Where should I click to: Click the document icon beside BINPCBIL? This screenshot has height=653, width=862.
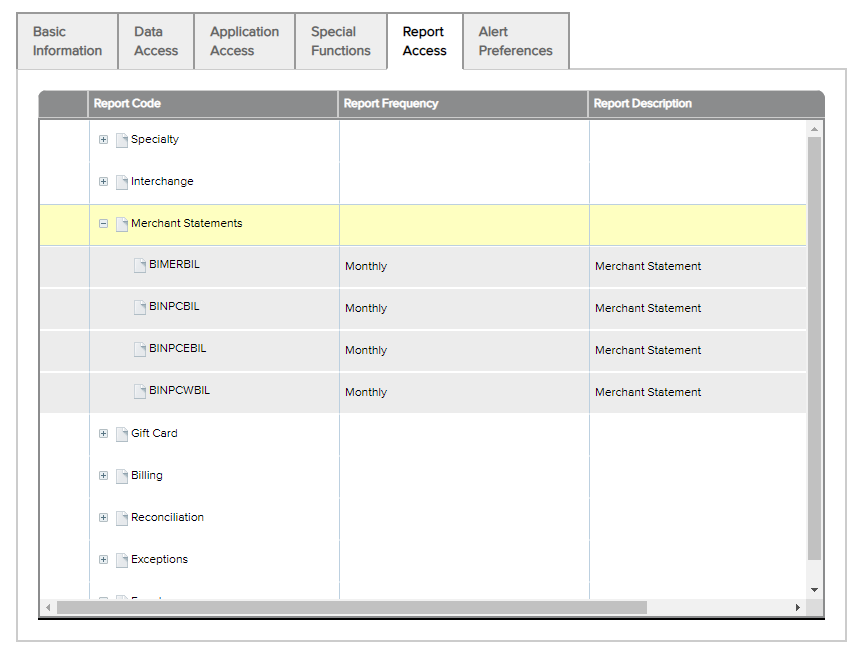click(x=140, y=308)
